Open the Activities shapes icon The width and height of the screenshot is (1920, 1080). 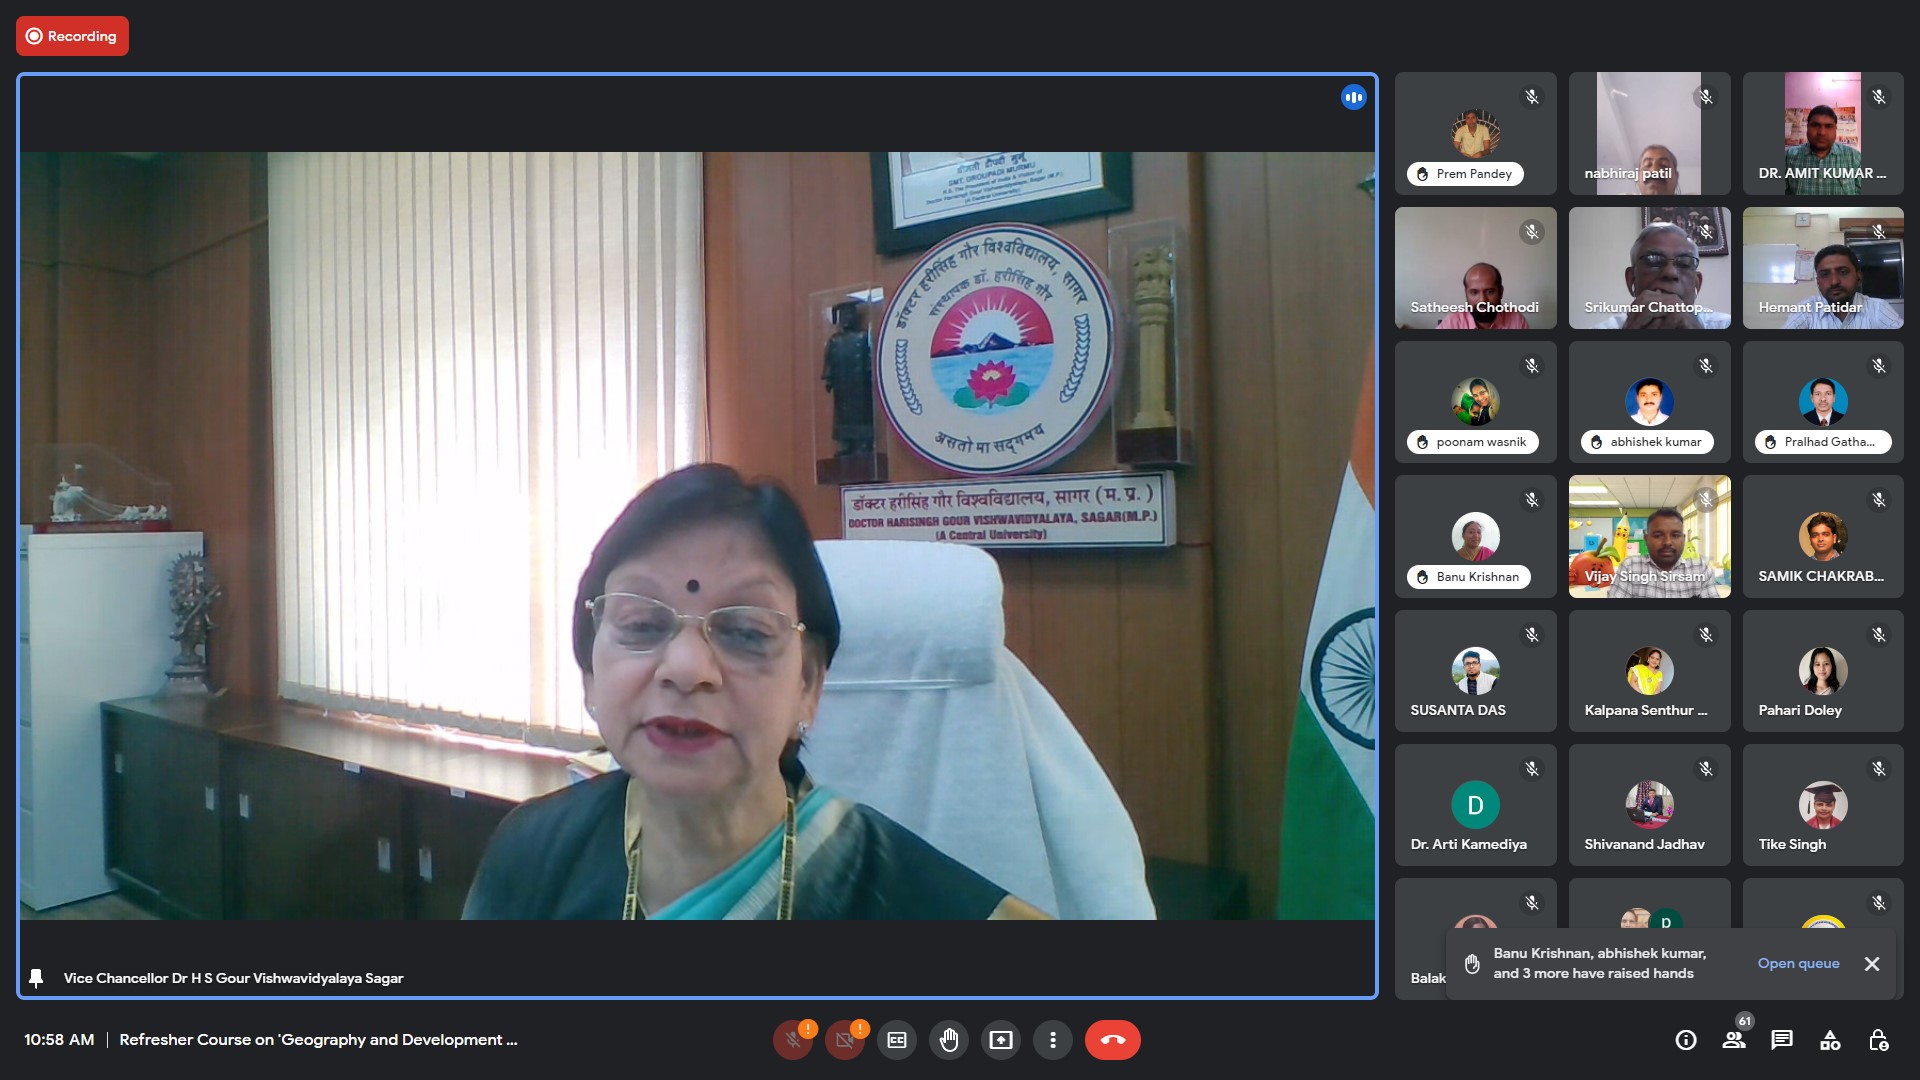coord(1830,1040)
